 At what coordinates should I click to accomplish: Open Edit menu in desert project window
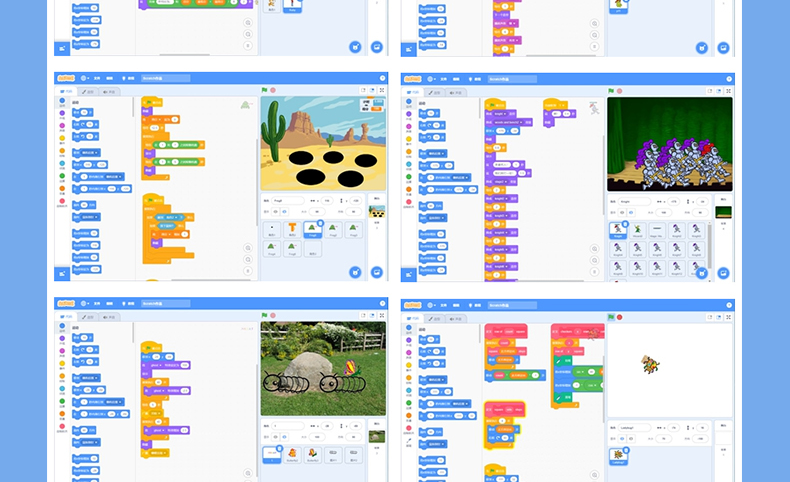[109, 78]
